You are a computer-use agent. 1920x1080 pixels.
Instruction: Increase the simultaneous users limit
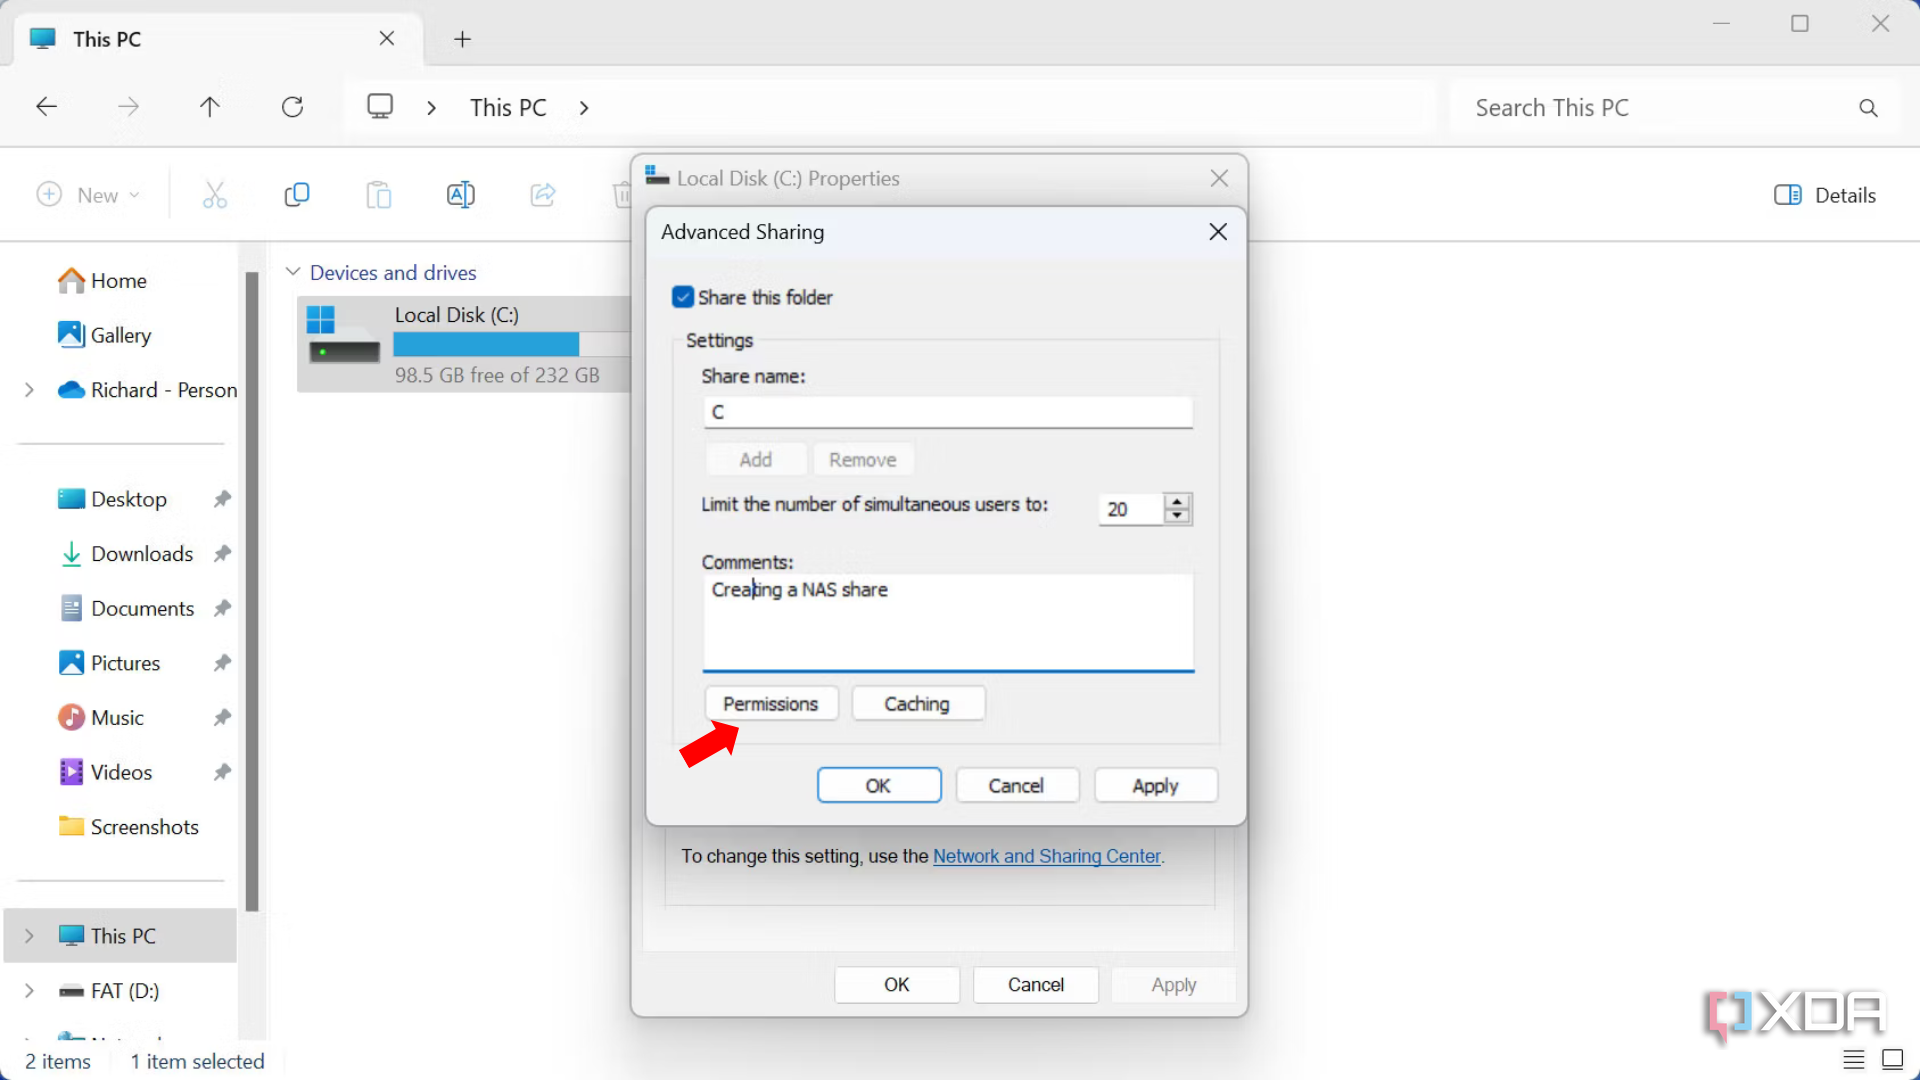[1177, 502]
